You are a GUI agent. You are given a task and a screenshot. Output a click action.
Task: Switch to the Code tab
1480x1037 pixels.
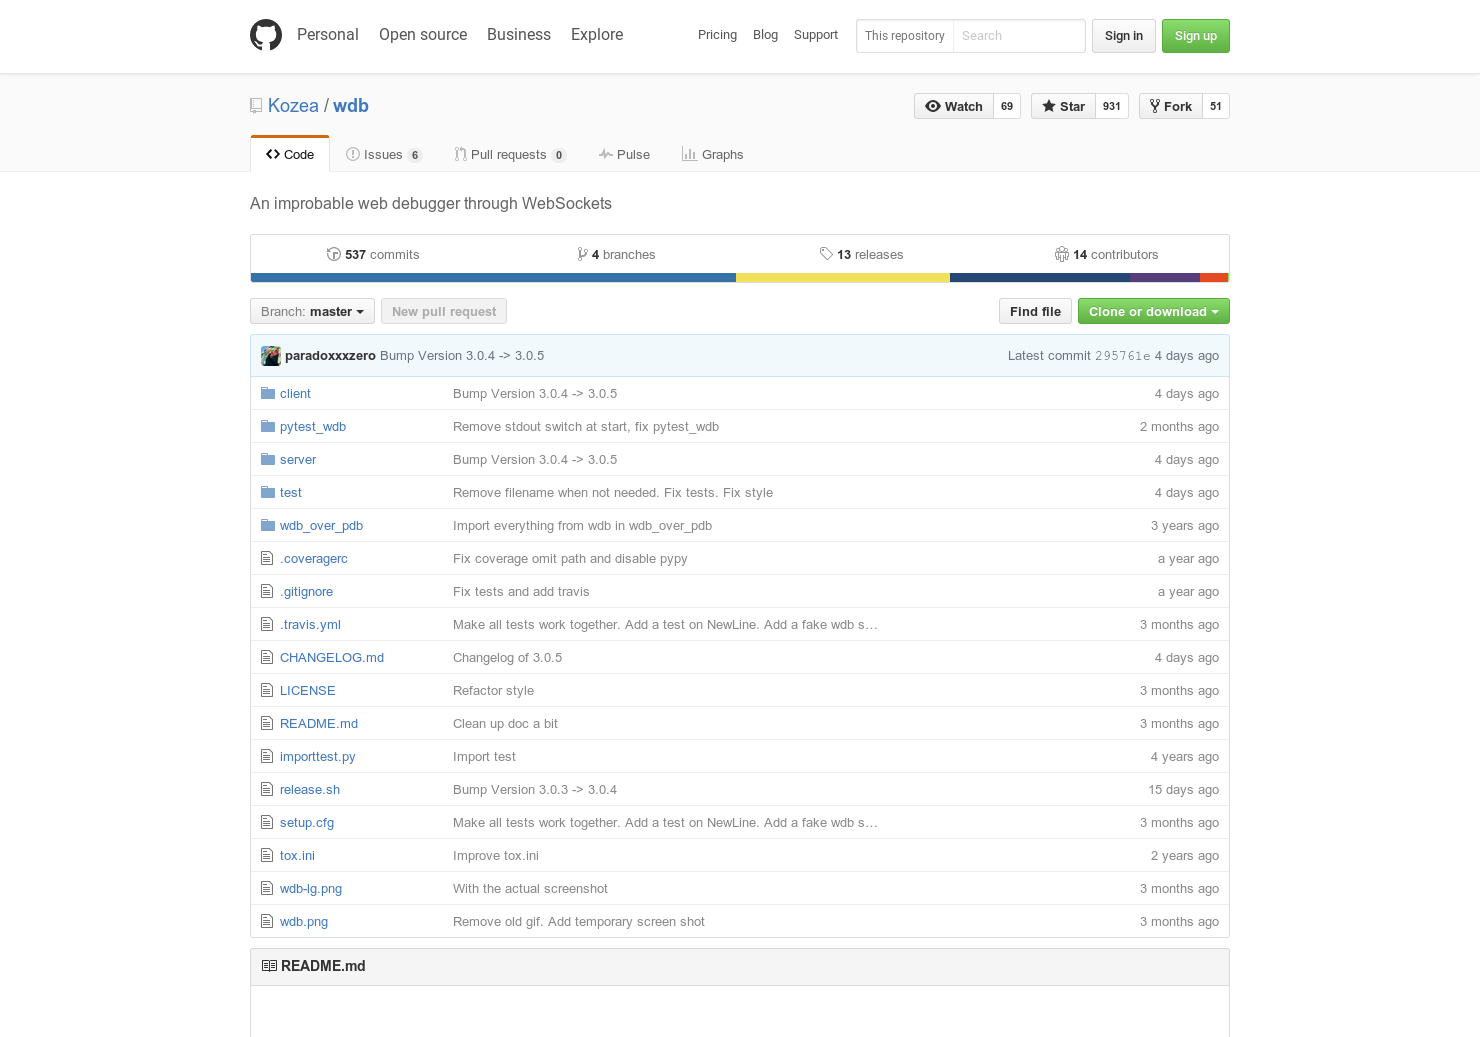pos(290,154)
